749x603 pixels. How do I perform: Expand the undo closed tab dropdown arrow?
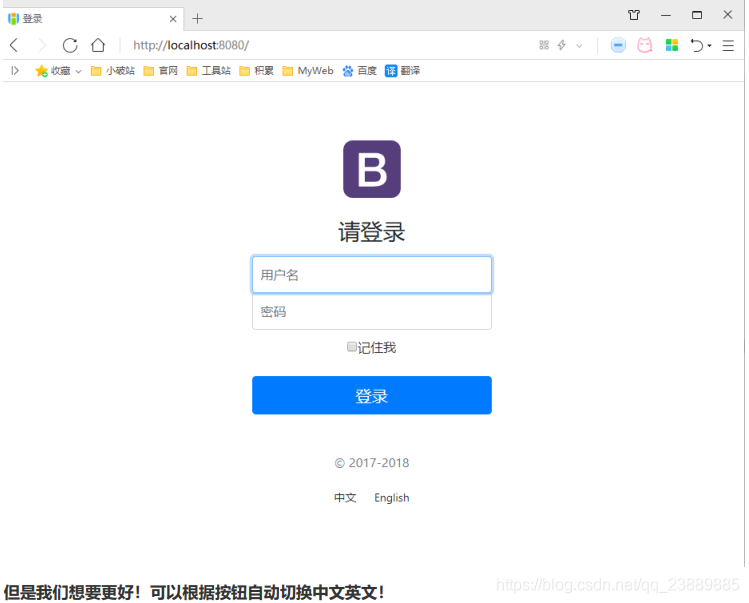[709, 46]
